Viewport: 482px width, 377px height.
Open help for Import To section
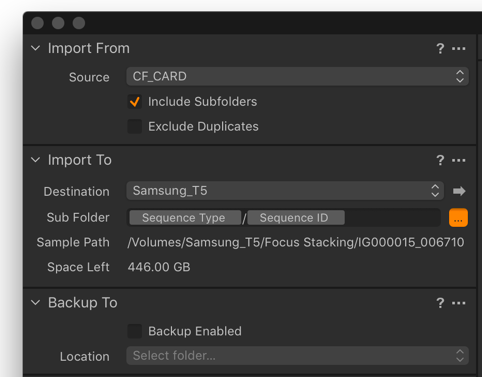point(440,160)
